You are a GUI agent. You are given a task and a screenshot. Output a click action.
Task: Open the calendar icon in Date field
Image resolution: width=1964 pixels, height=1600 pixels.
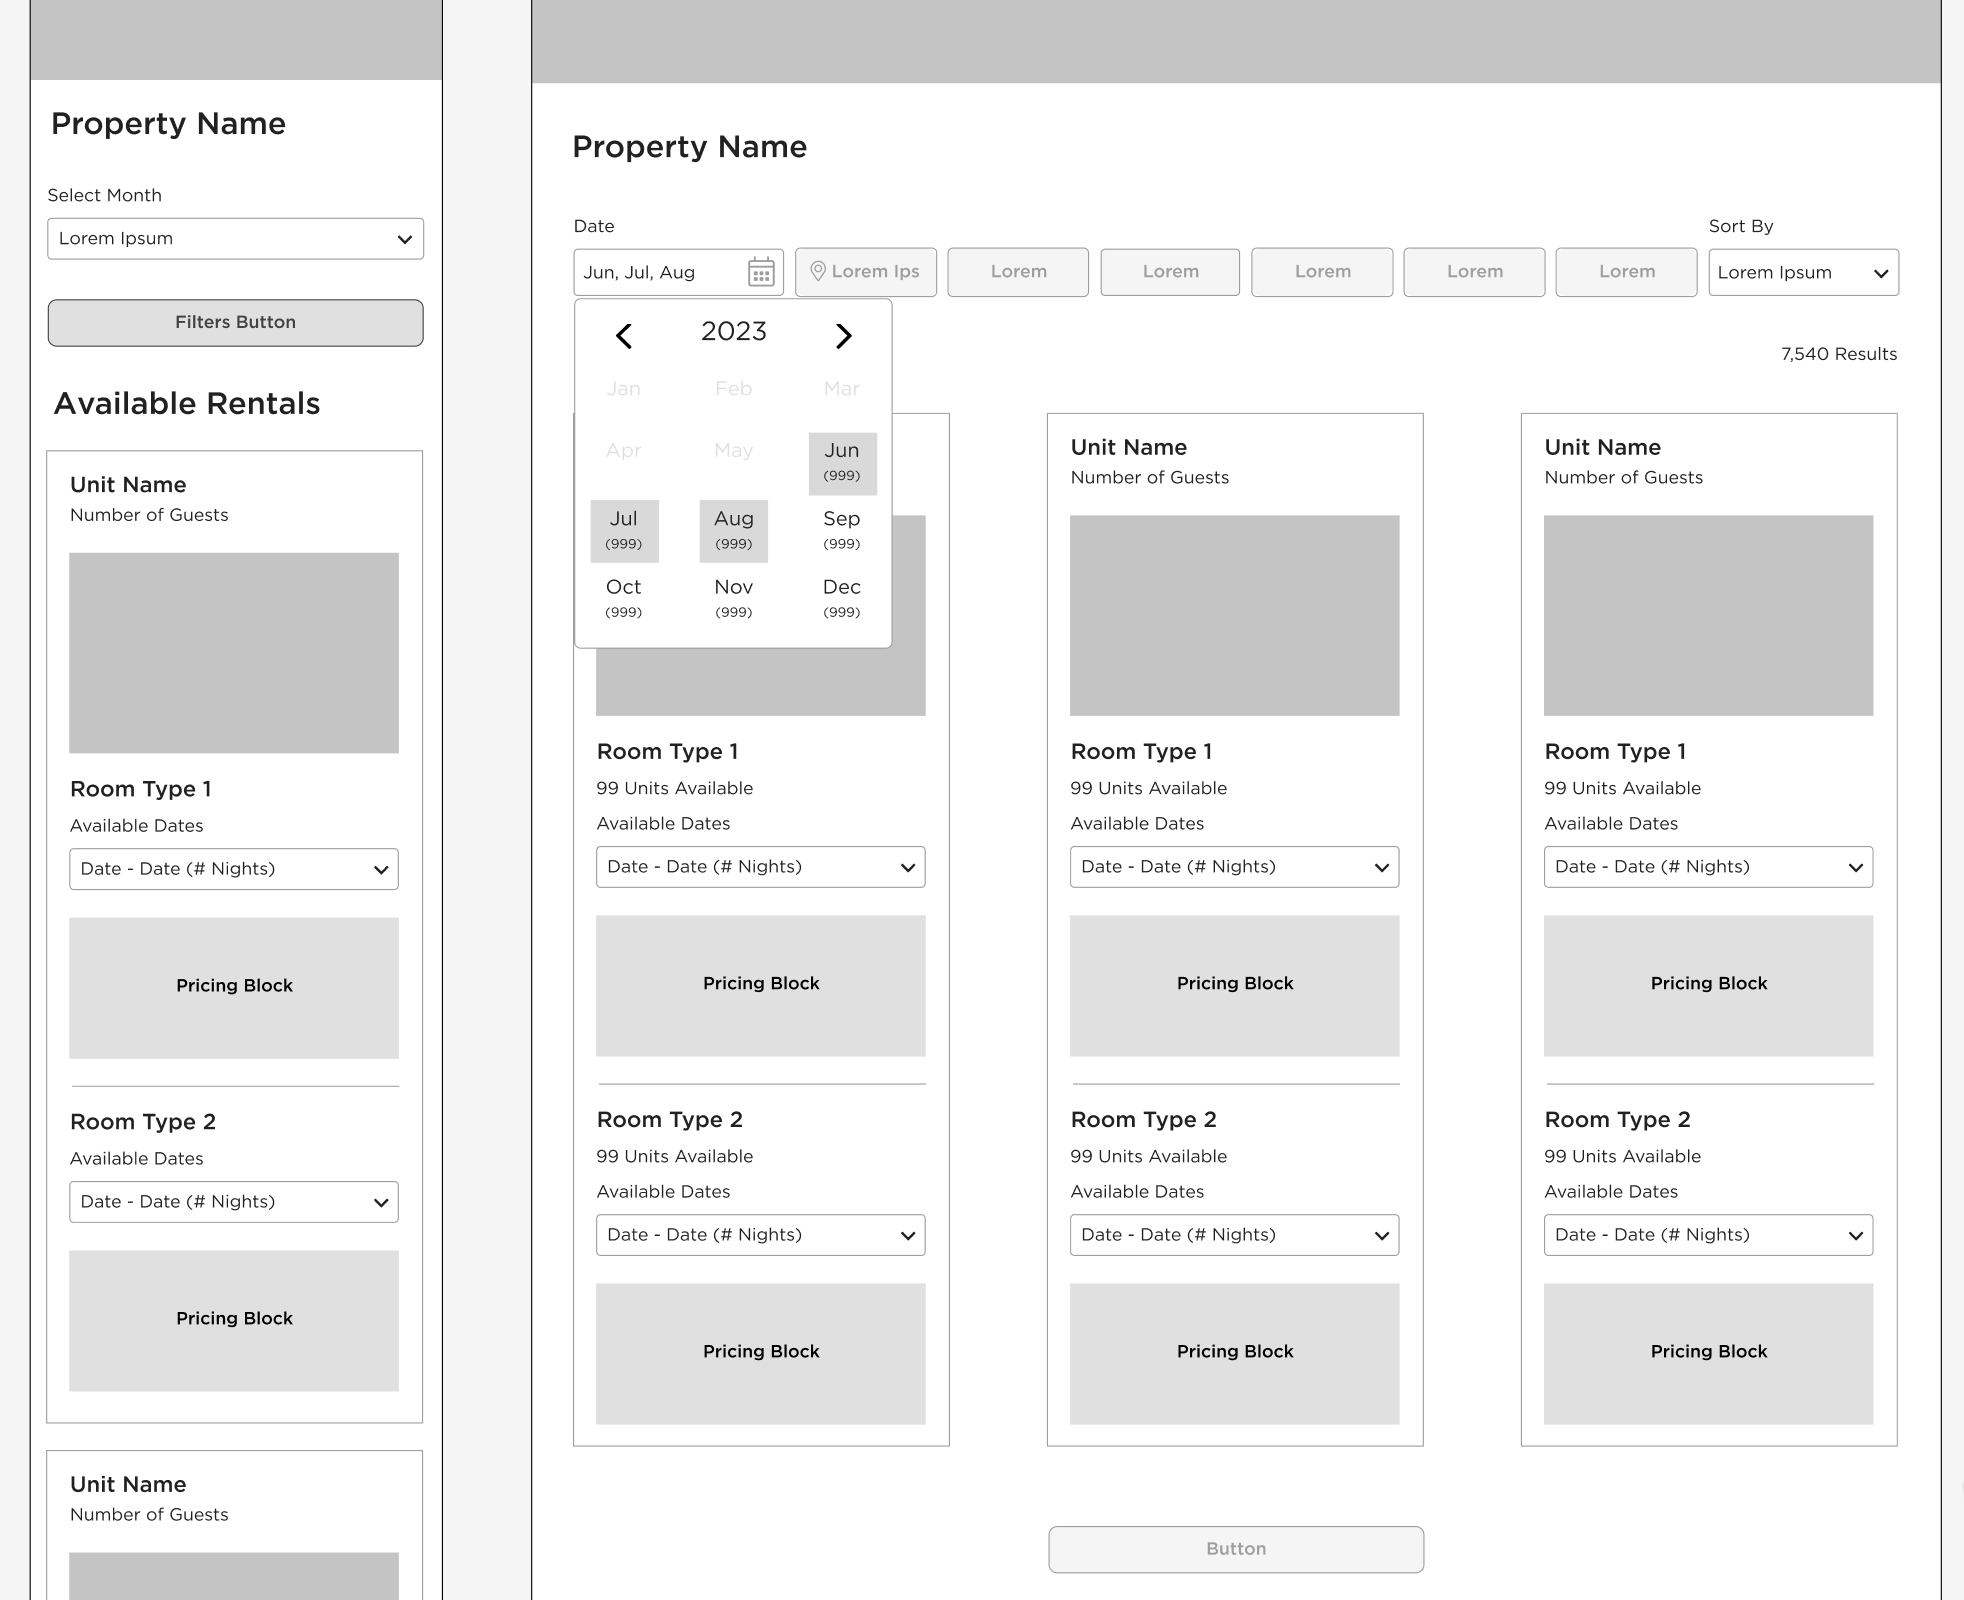pos(761,272)
